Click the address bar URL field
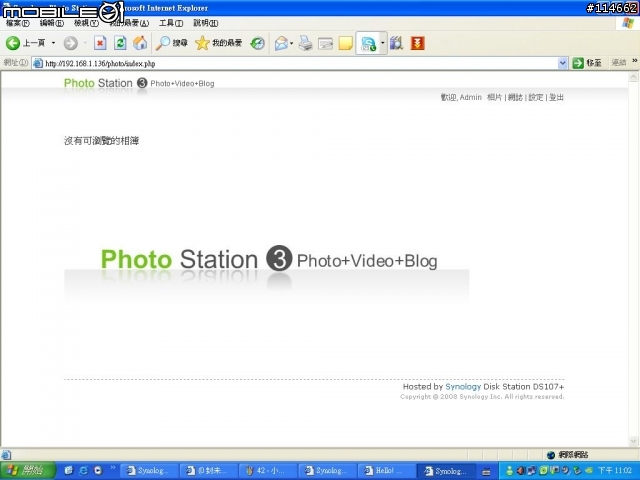The image size is (640, 480). 300,63
